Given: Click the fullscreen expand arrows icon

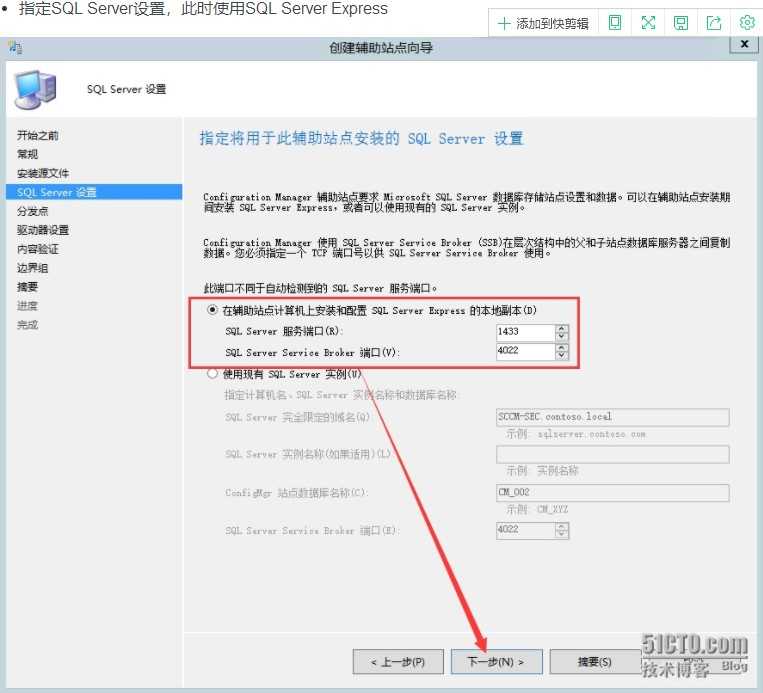Looking at the screenshot, I should 648,22.
